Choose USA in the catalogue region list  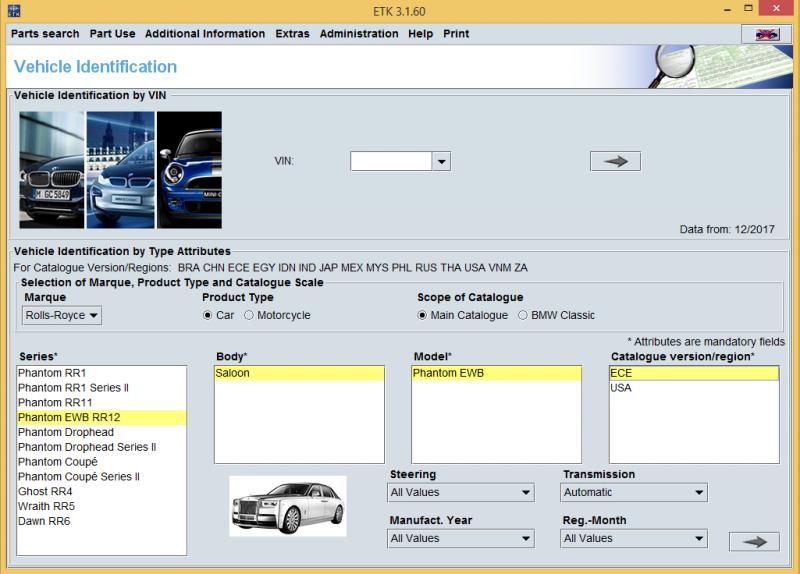pos(621,388)
